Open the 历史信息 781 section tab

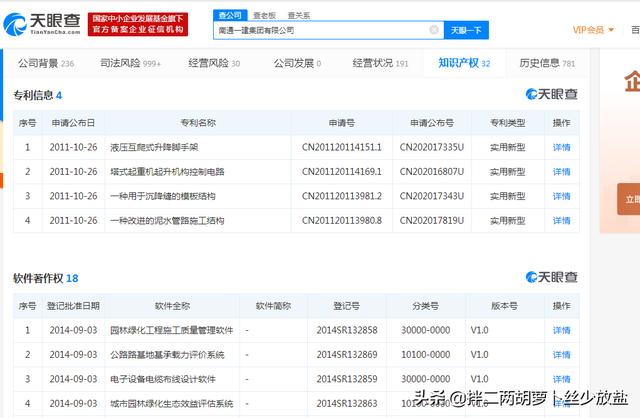pos(547,63)
